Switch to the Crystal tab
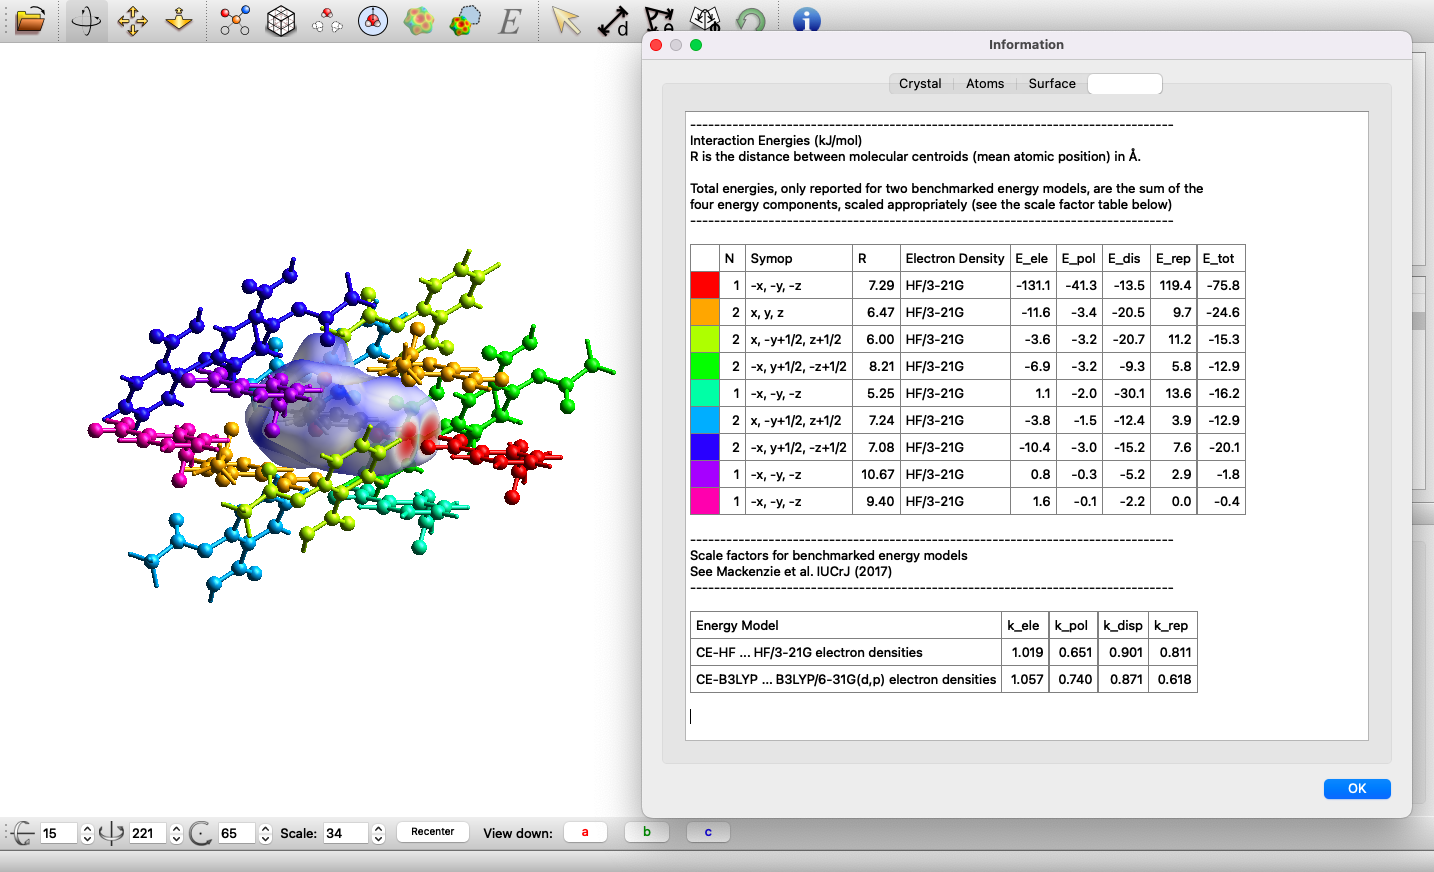Screen dimensions: 1434x872 pos(920,84)
